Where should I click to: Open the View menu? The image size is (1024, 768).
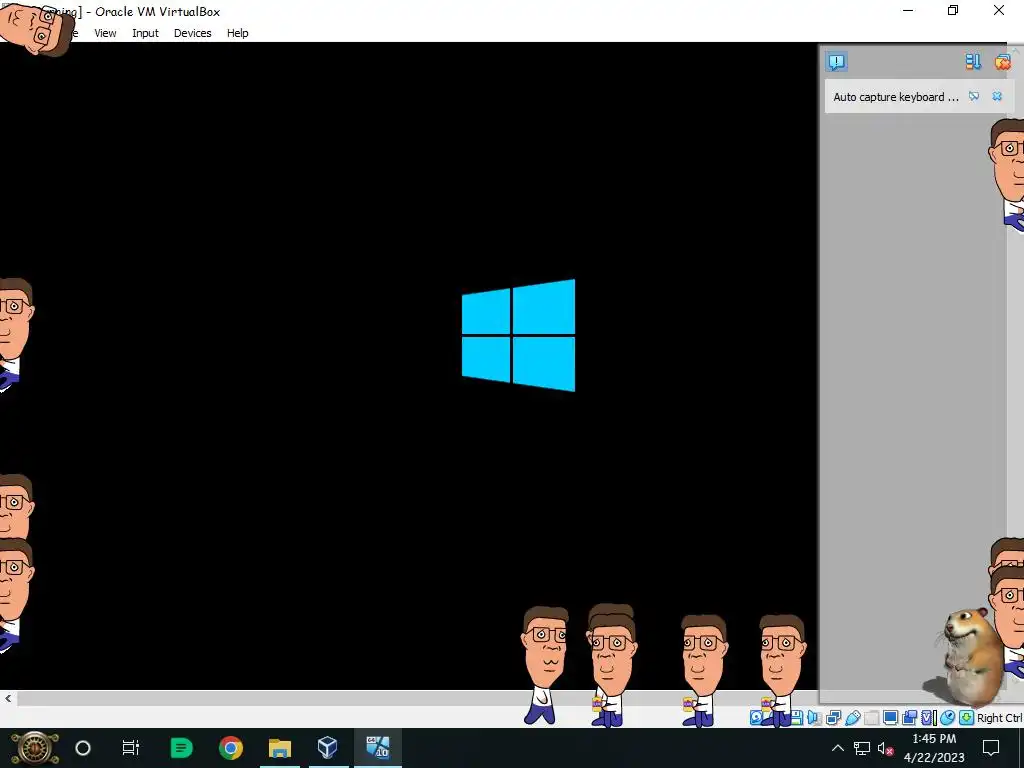pyautogui.click(x=105, y=33)
